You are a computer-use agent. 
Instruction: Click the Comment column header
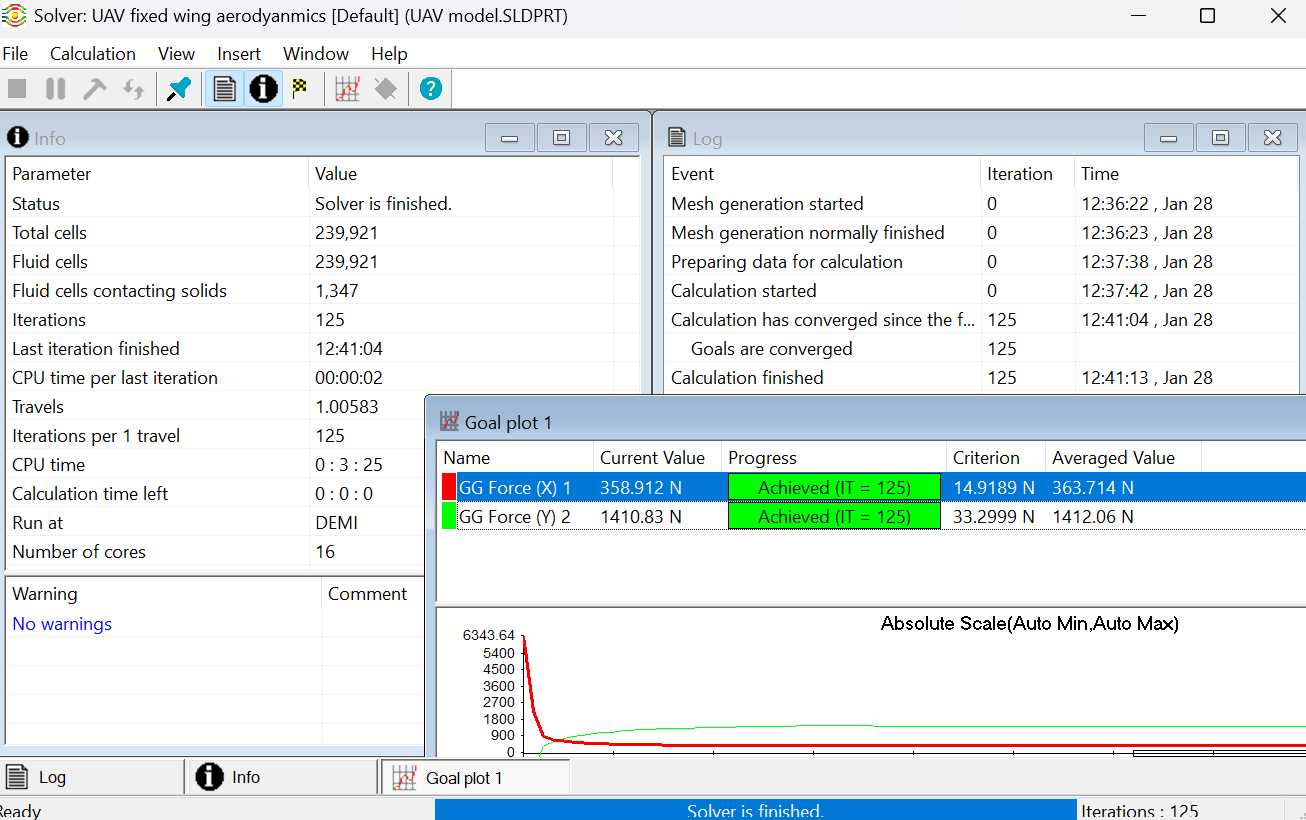pyautogui.click(x=374, y=594)
